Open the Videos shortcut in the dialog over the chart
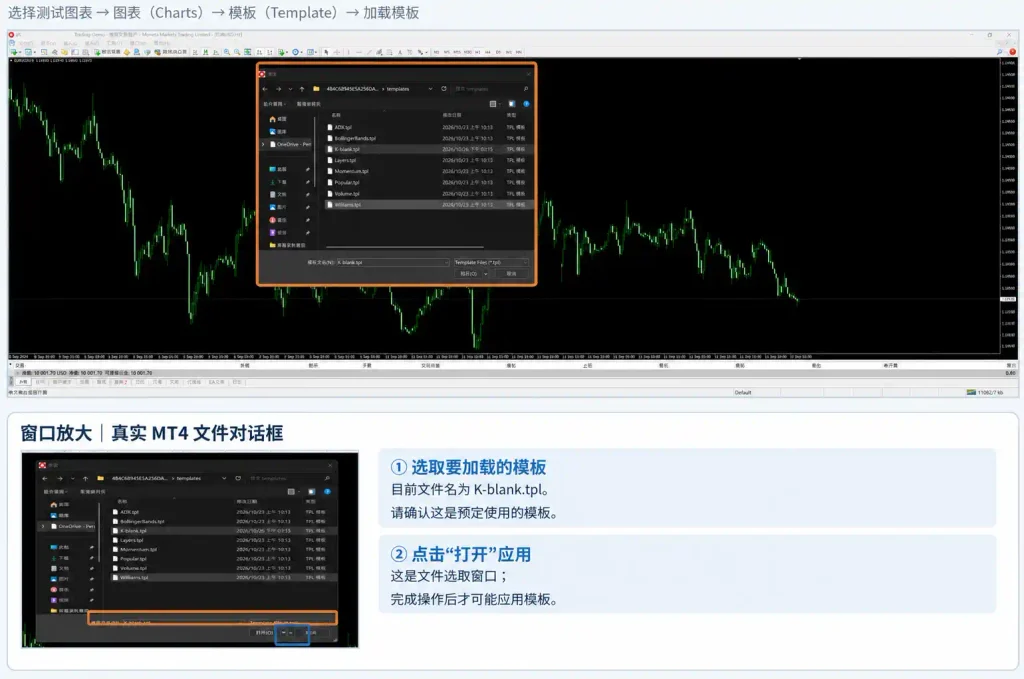Viewport: 1024px width, 679px height. pyautogui.click(x=278, y=232)
